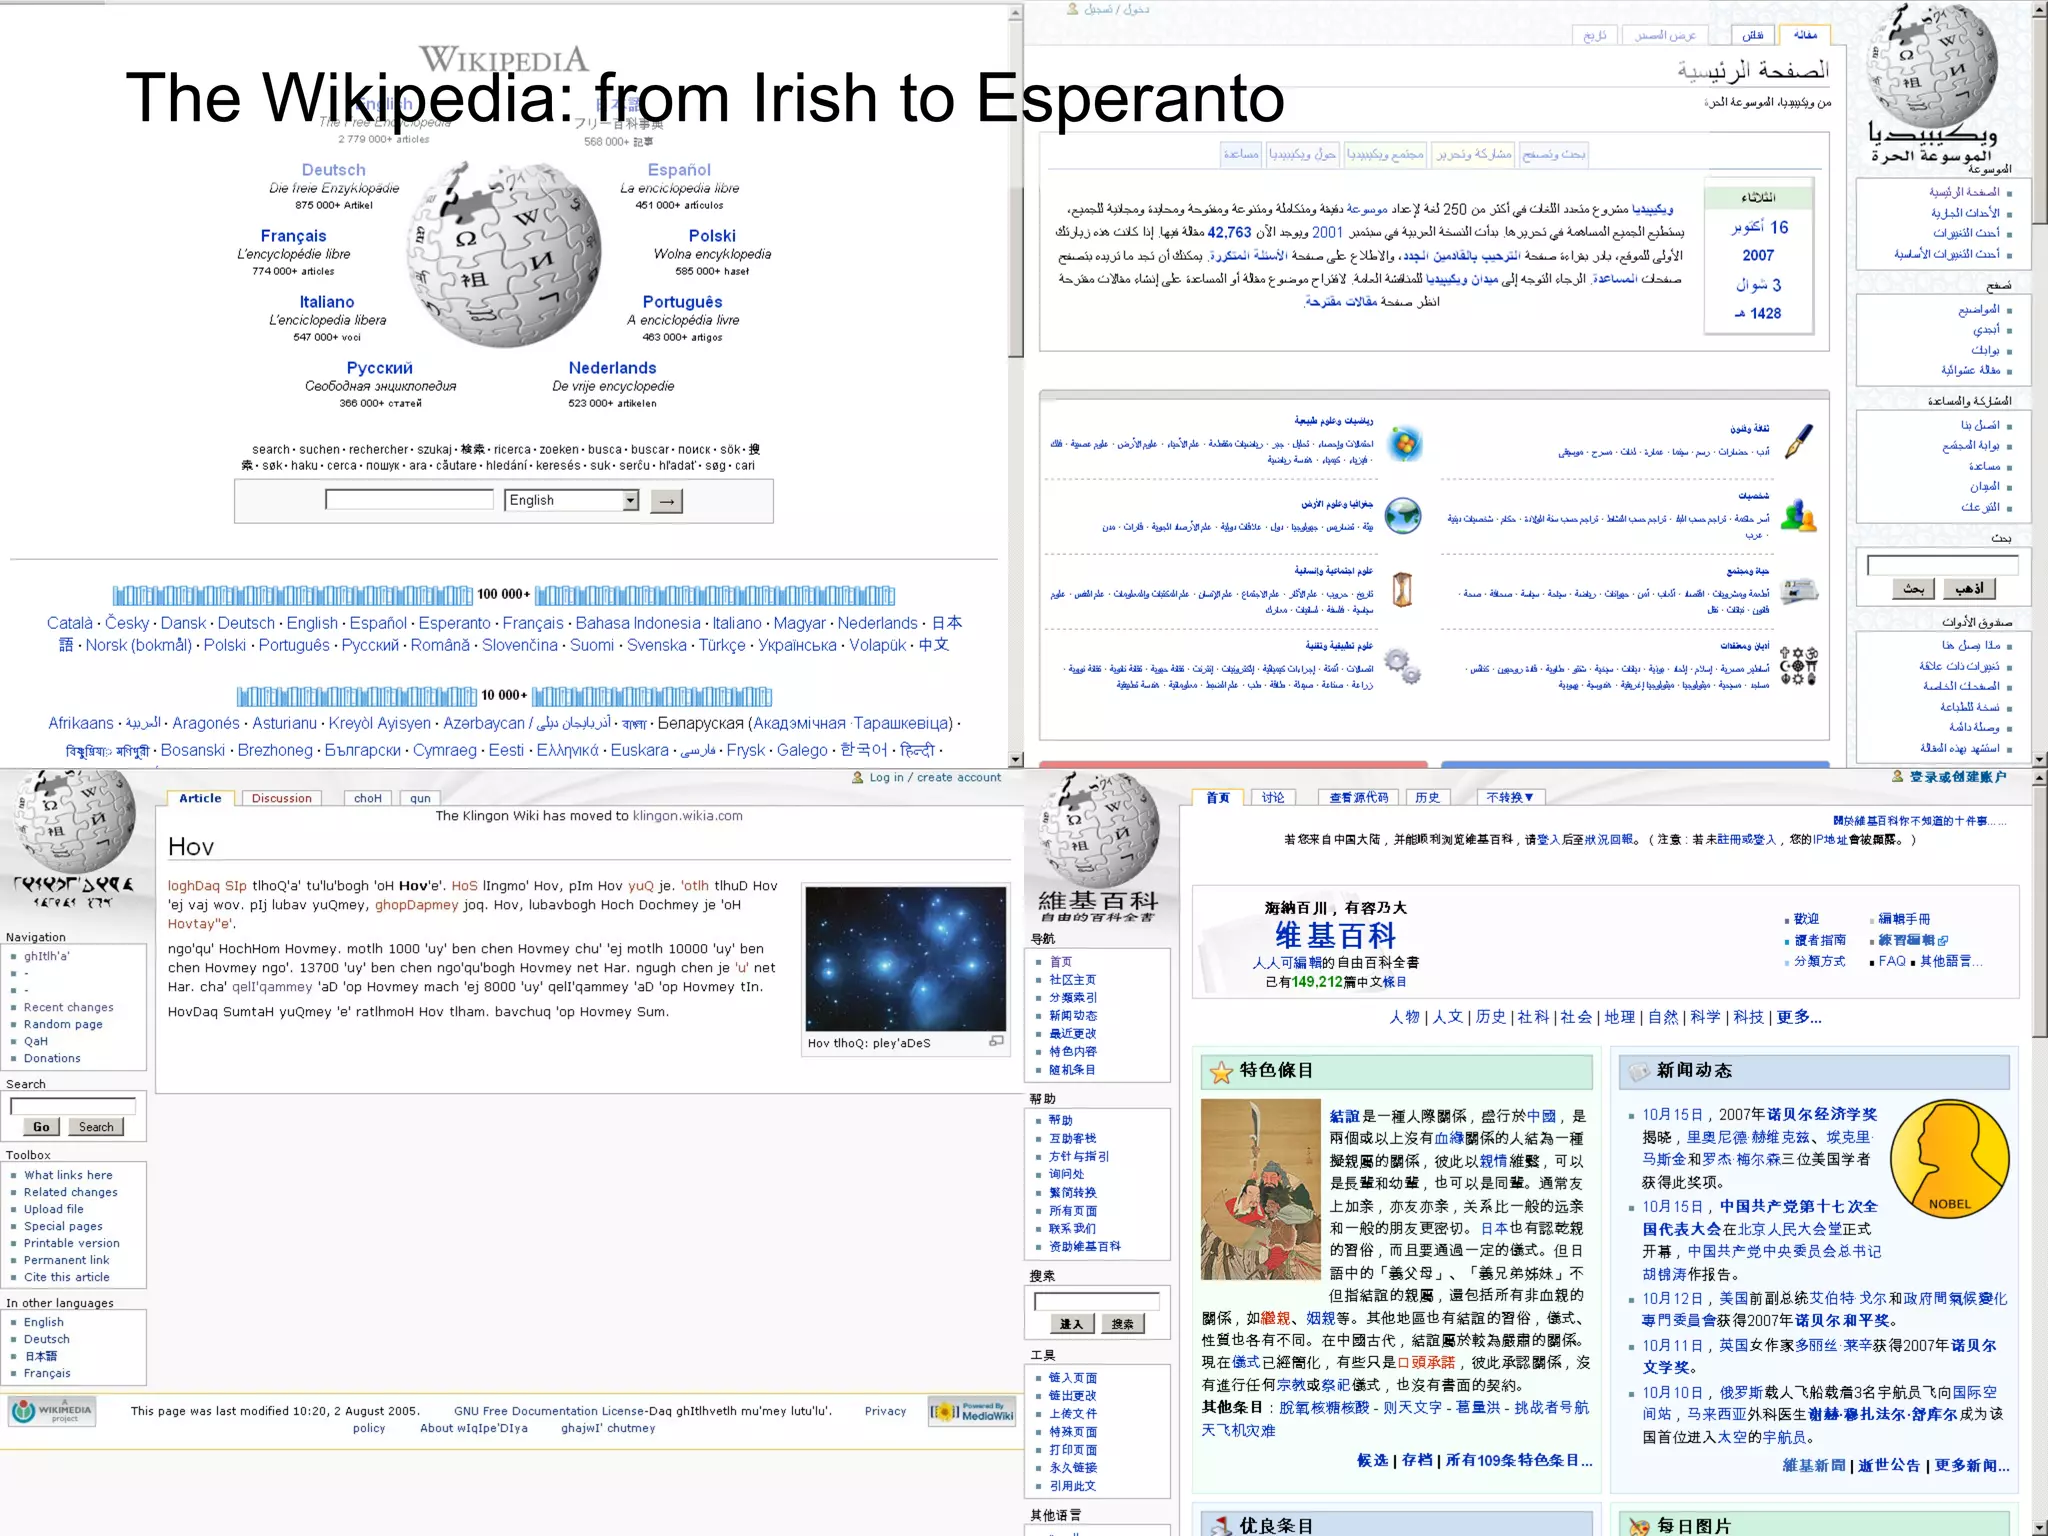Open the Italiano Wikipedia link
Viewport: 2048px width, 1536px height.
tap(327, 302)
